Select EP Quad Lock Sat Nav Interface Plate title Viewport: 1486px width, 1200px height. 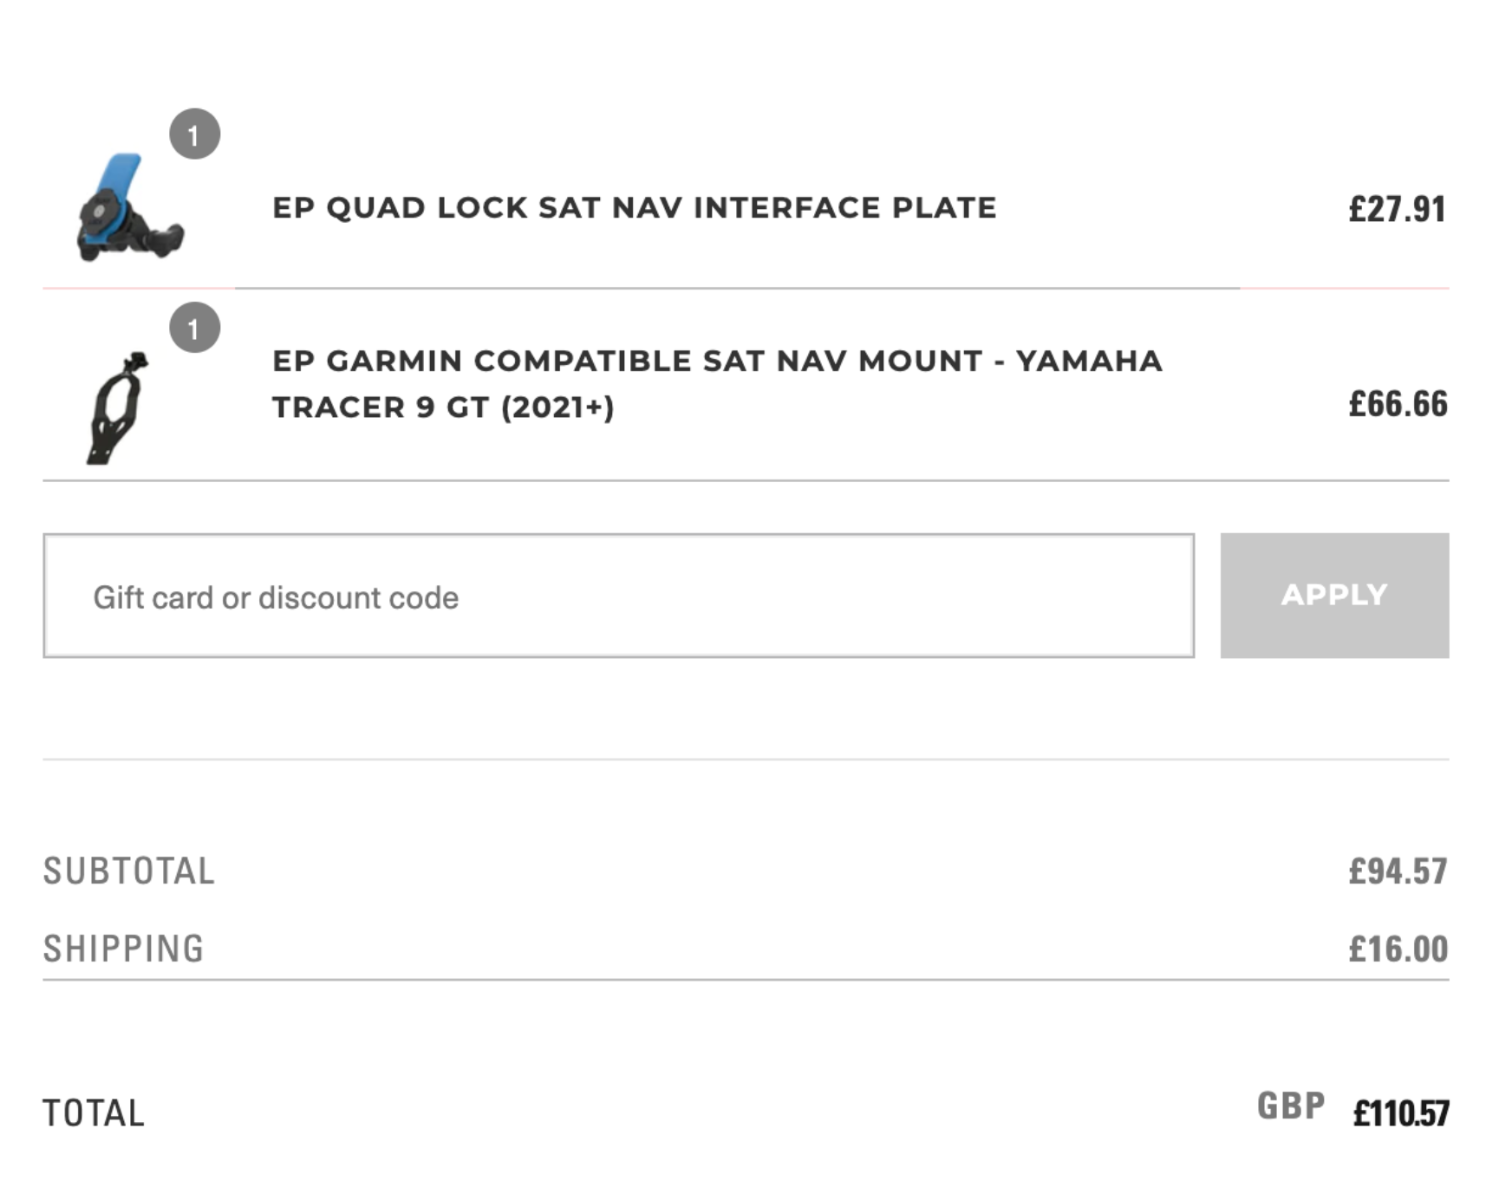coord(634,208)
